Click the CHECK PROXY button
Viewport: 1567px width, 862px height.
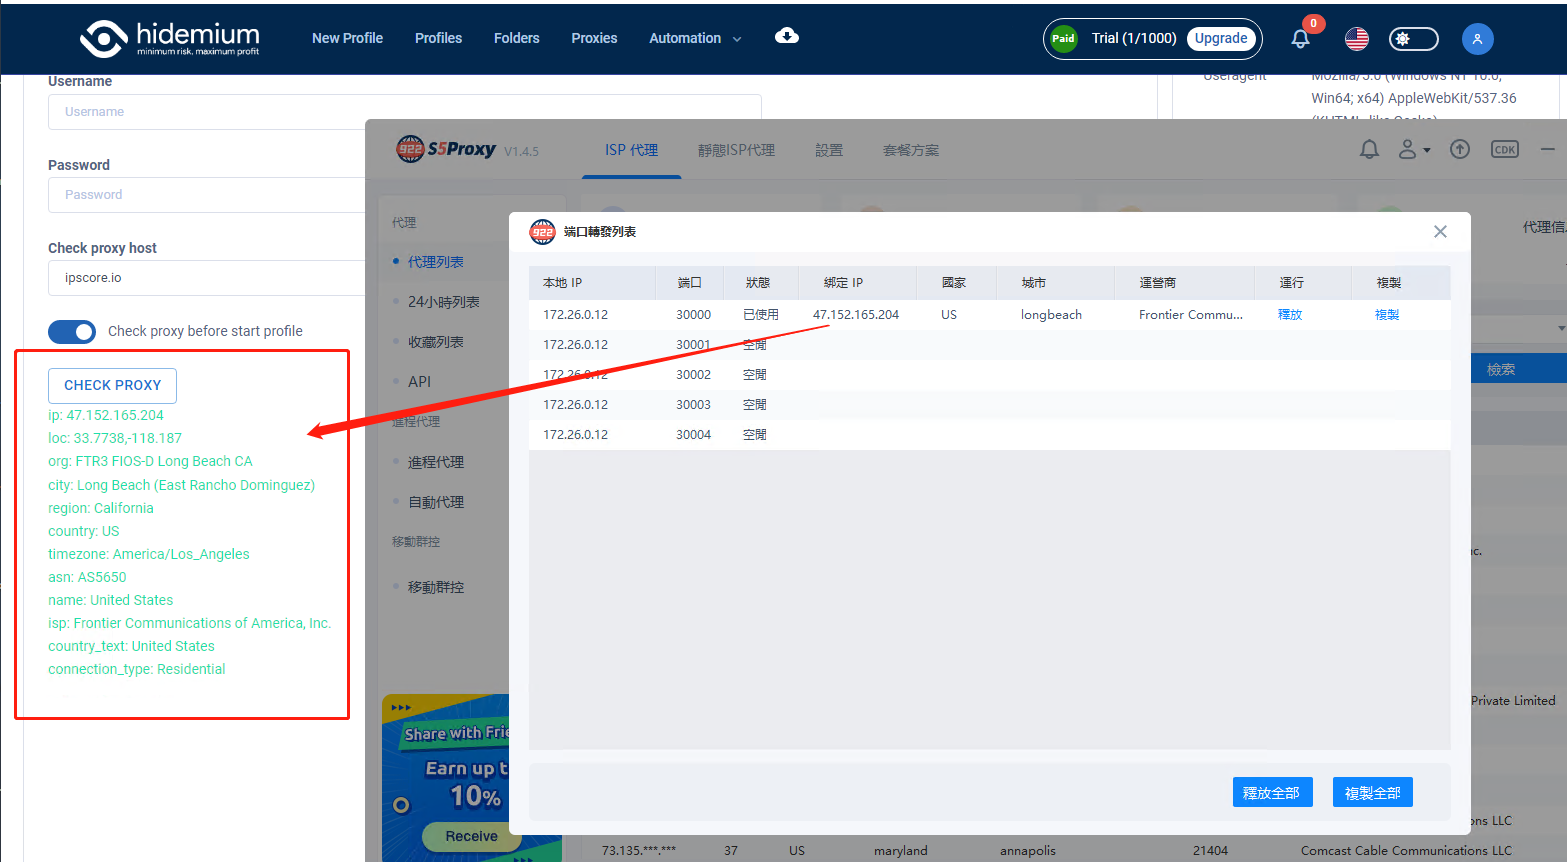[x=112, y=385]
